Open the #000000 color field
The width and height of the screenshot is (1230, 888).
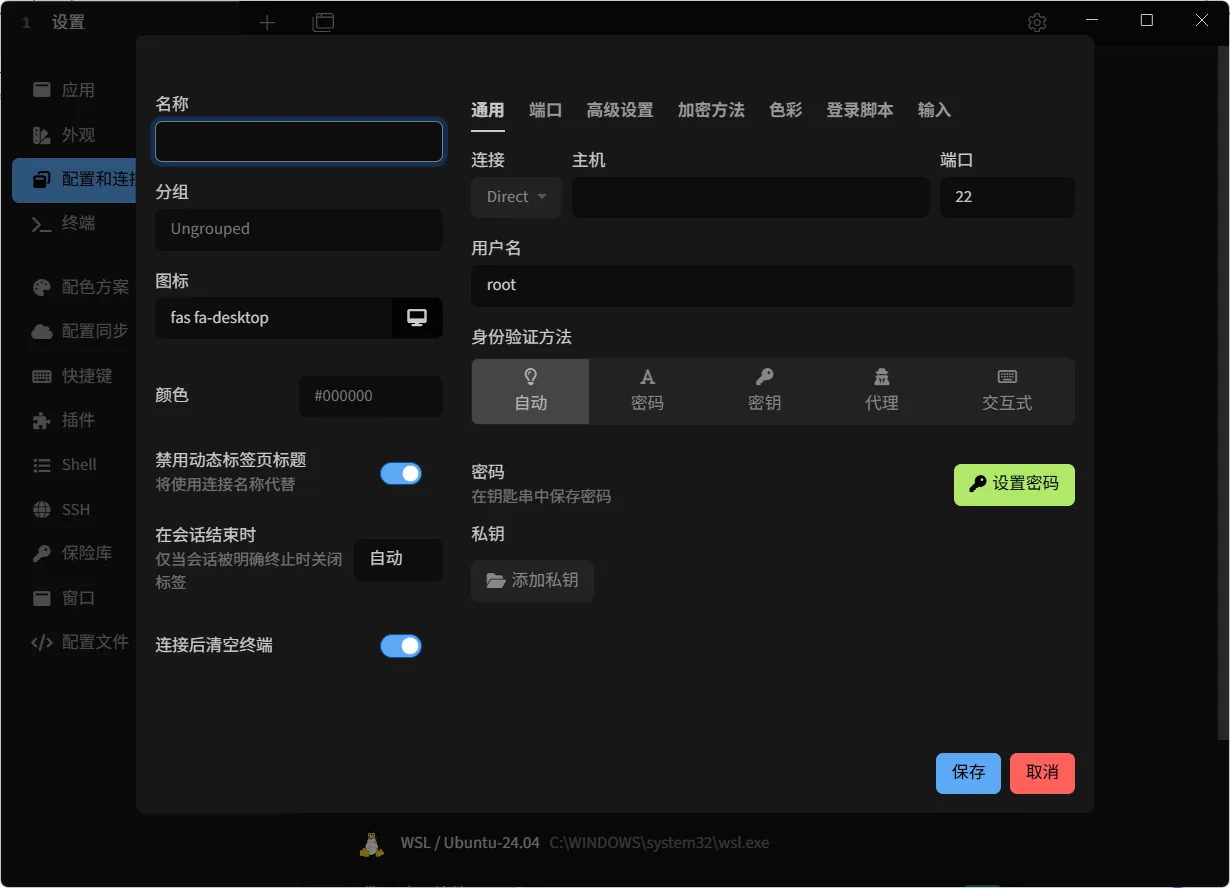pos(370,397)
